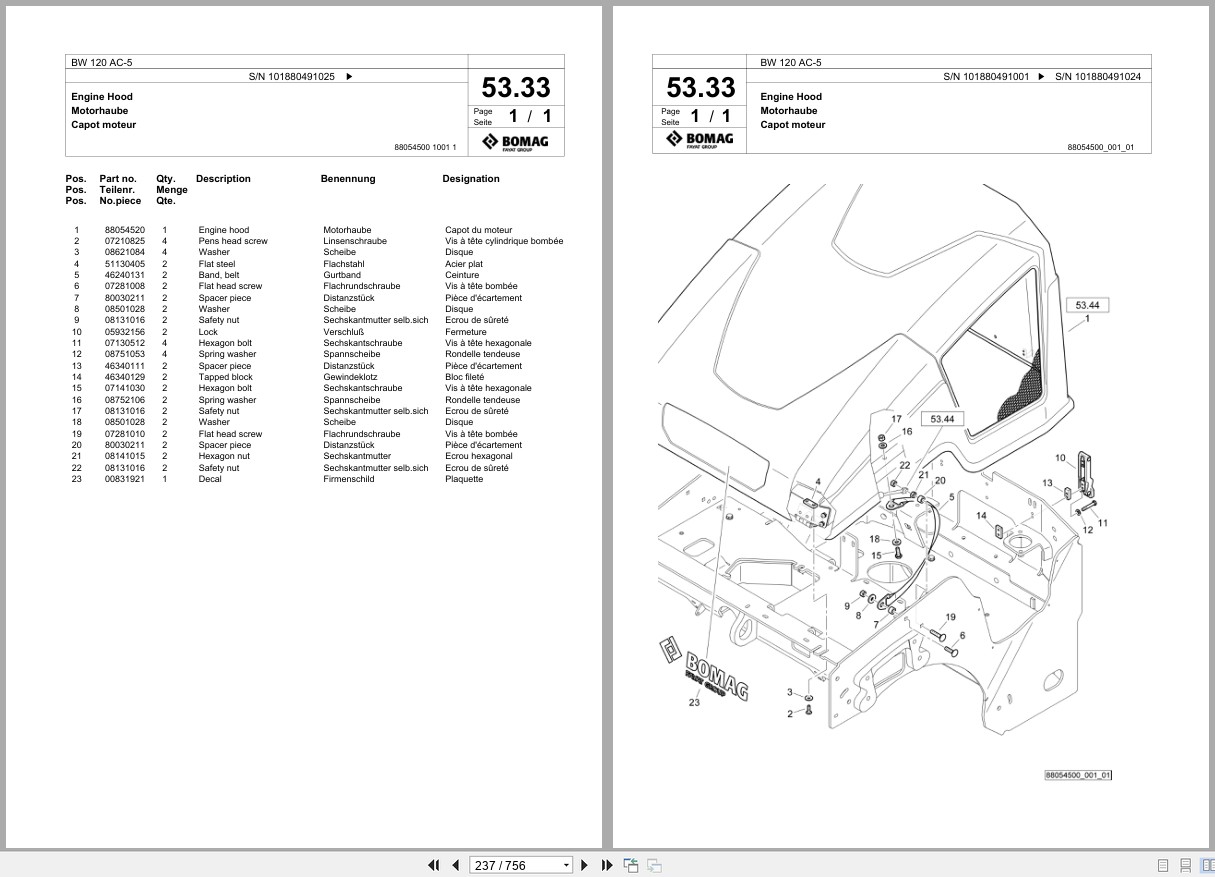The height and width of the screenshot is (877, 1215).
Task: Click the S/N 101880491024 text on right page
Action: [1098, 76]
